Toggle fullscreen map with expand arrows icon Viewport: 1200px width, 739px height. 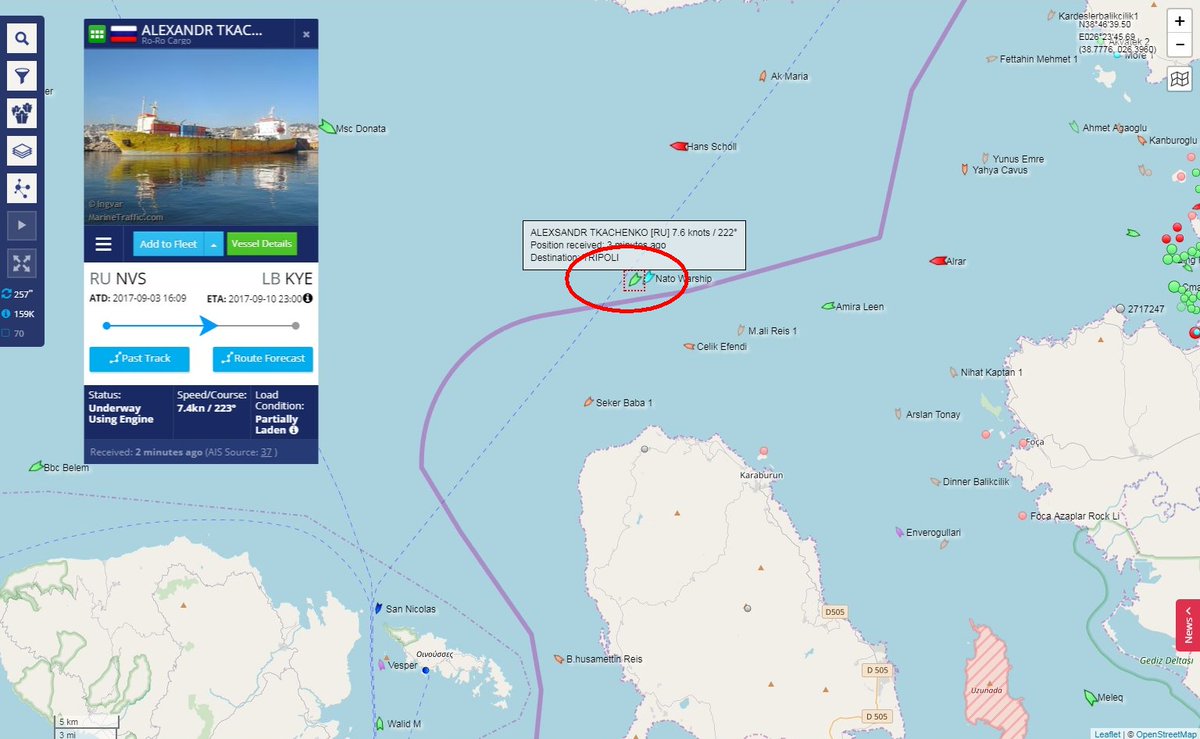(x=22, y=263)
